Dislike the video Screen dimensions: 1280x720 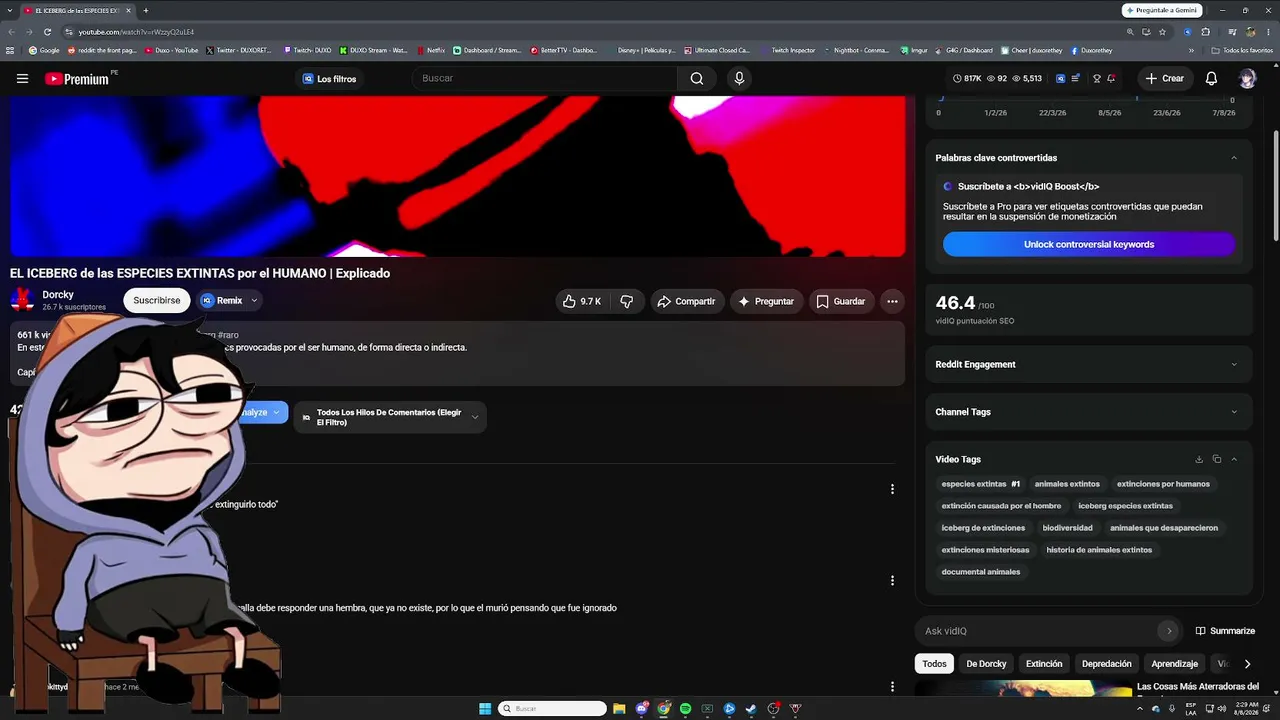pyautogui.click(x=627, y=301)
